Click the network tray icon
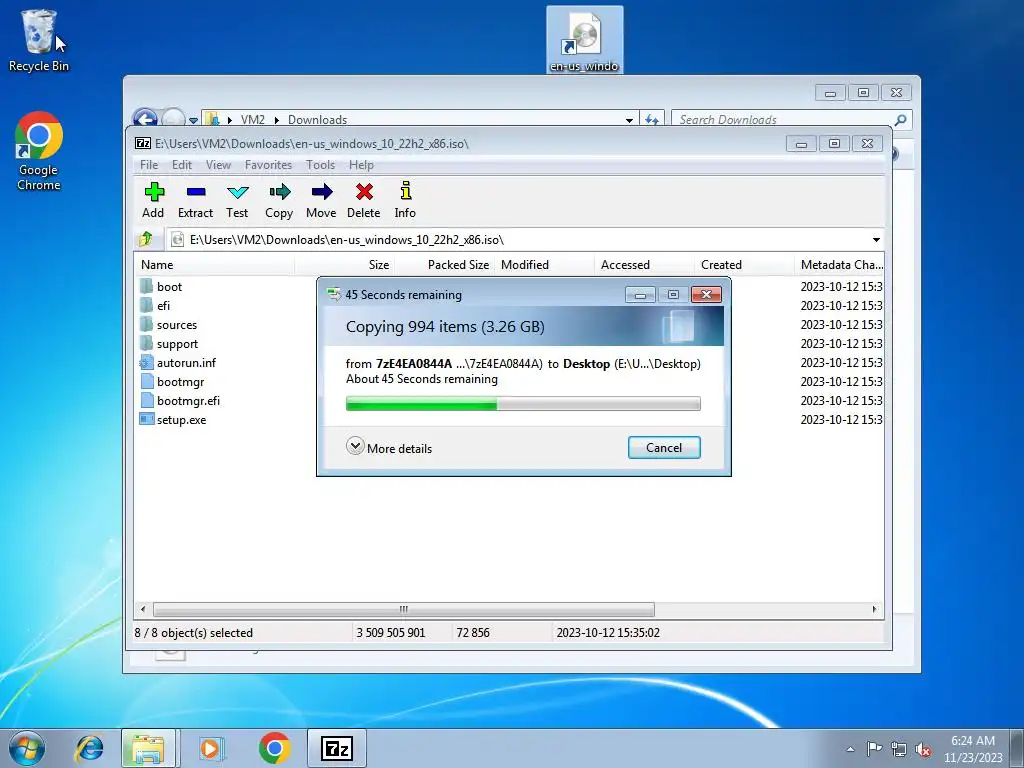Image resolution: width=1024 pixels, height=768 pixels. pyautogui.click(x=899, y=749)
